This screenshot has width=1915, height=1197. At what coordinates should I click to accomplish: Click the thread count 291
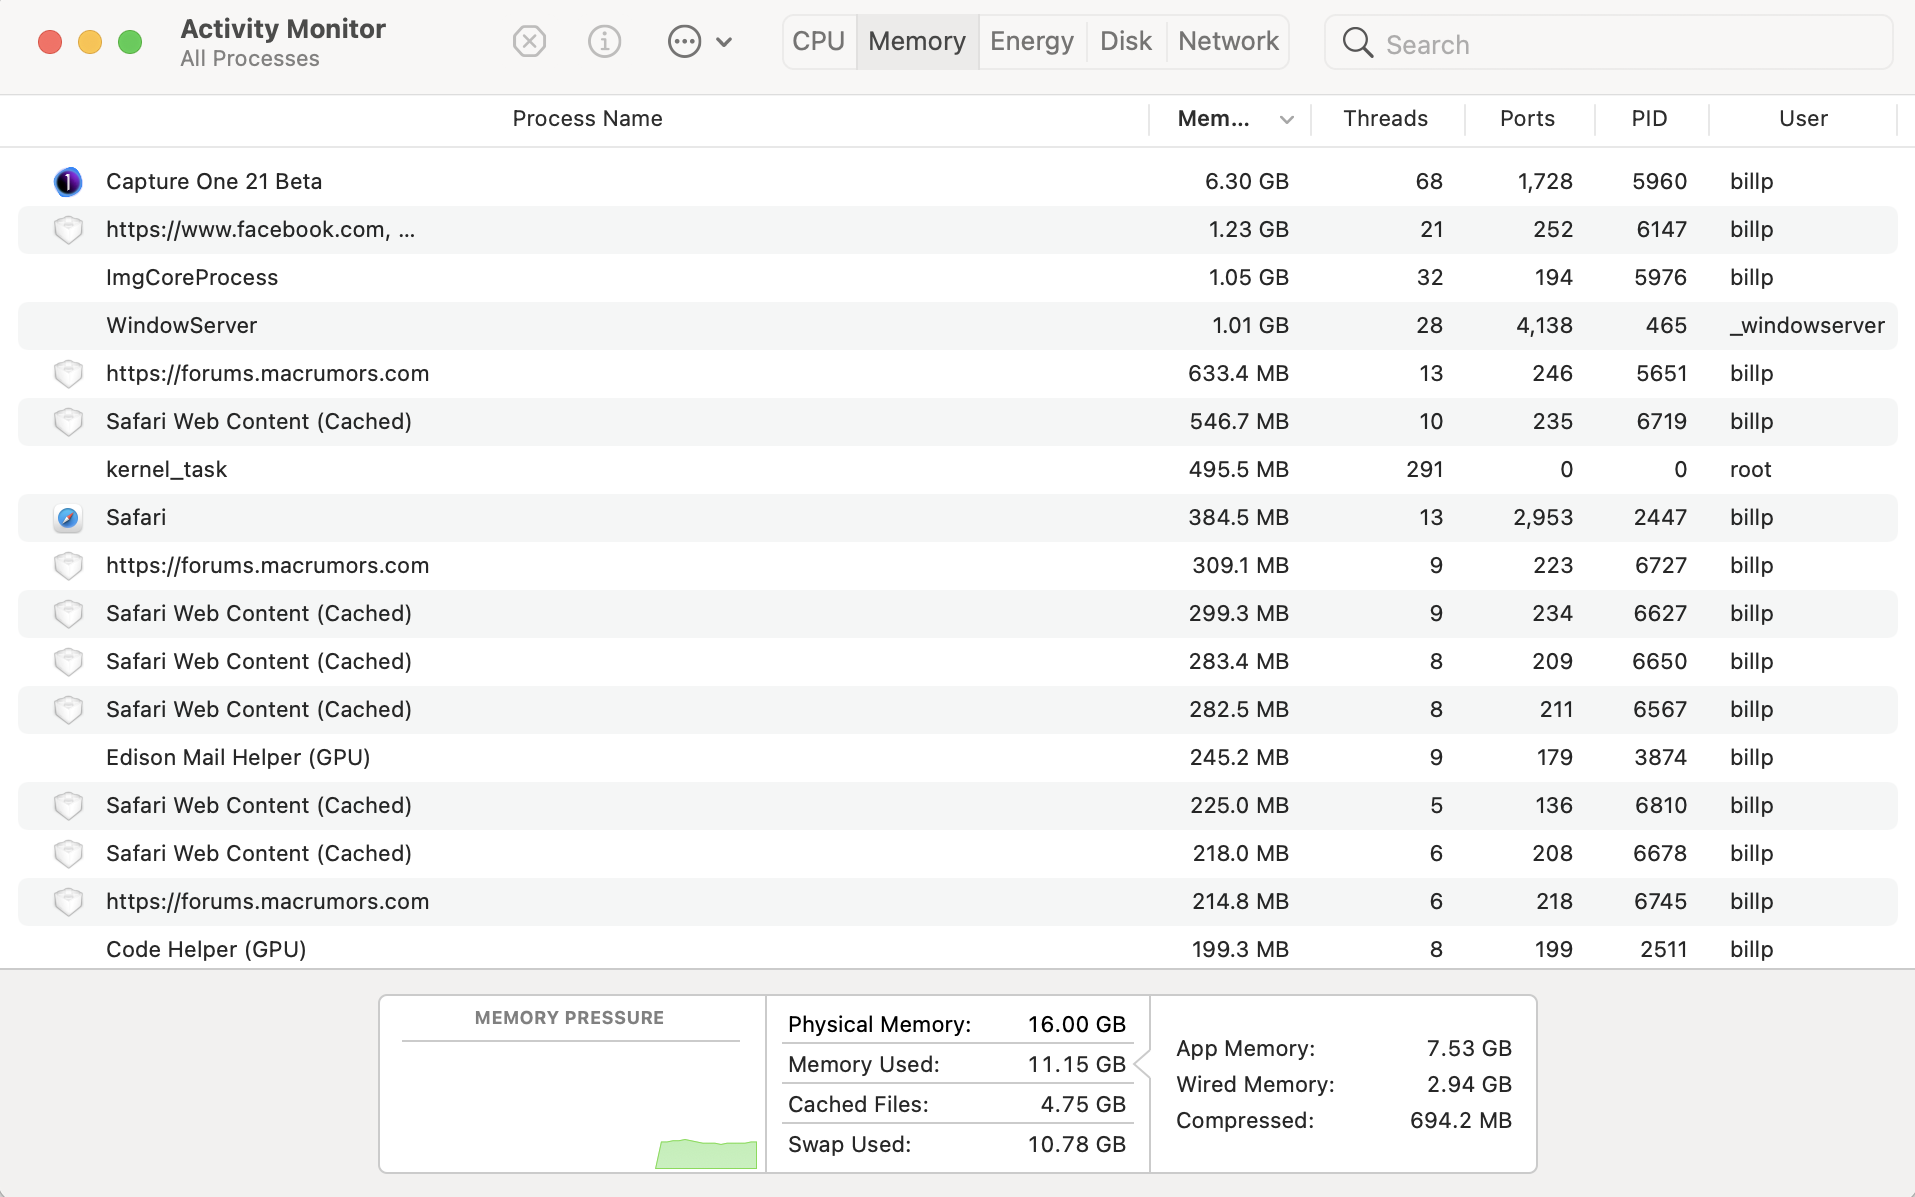[x=1424, y=470]
